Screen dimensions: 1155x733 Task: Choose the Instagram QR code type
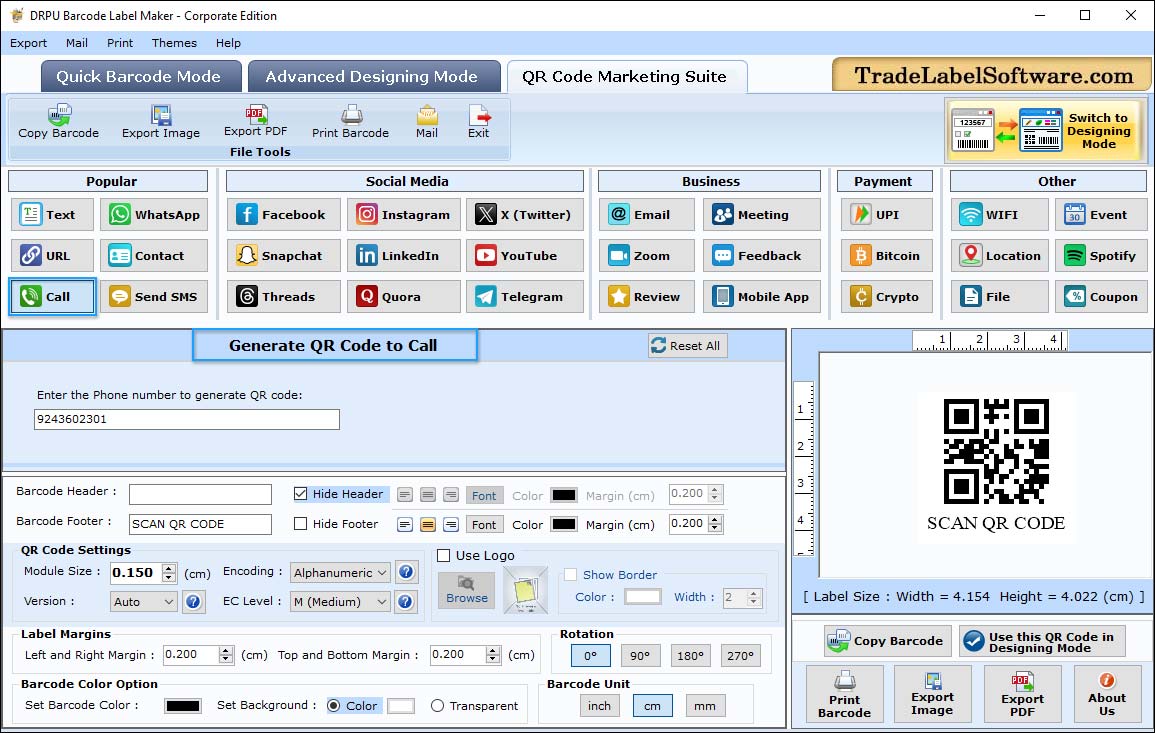404,214
